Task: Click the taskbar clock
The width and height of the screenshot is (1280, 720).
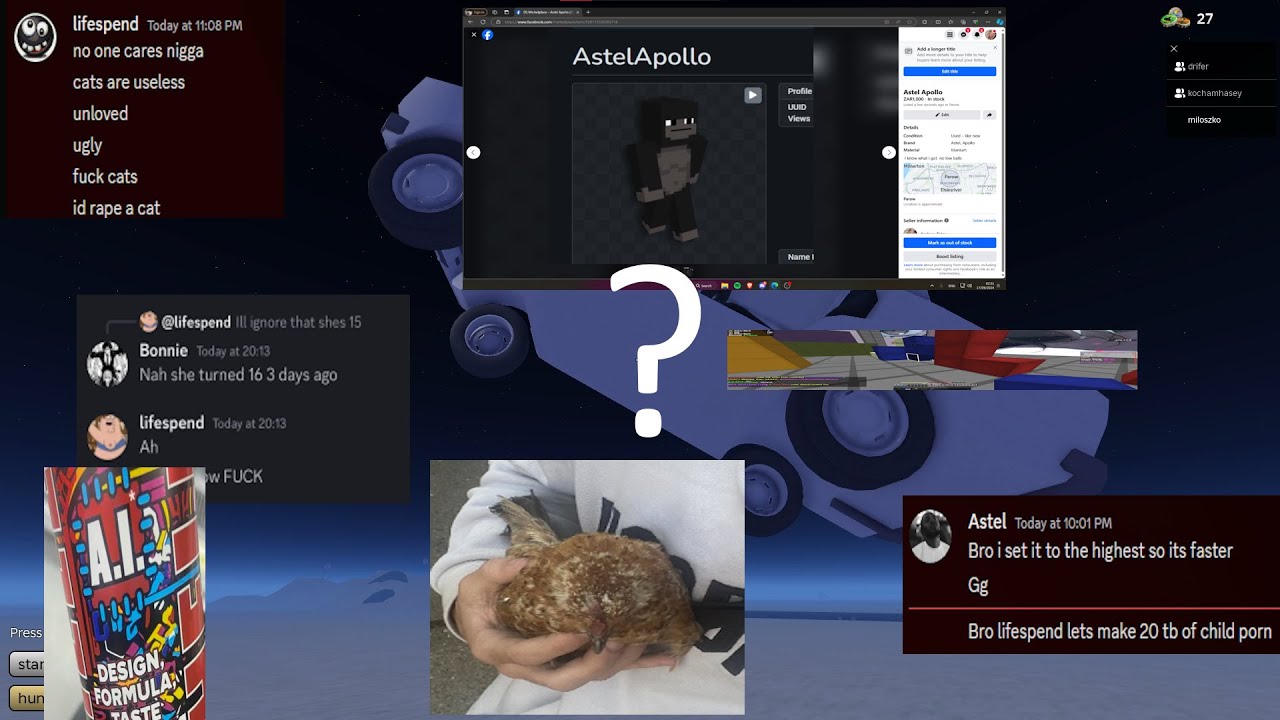Action: pyautogui.click(x=986, y=285)
